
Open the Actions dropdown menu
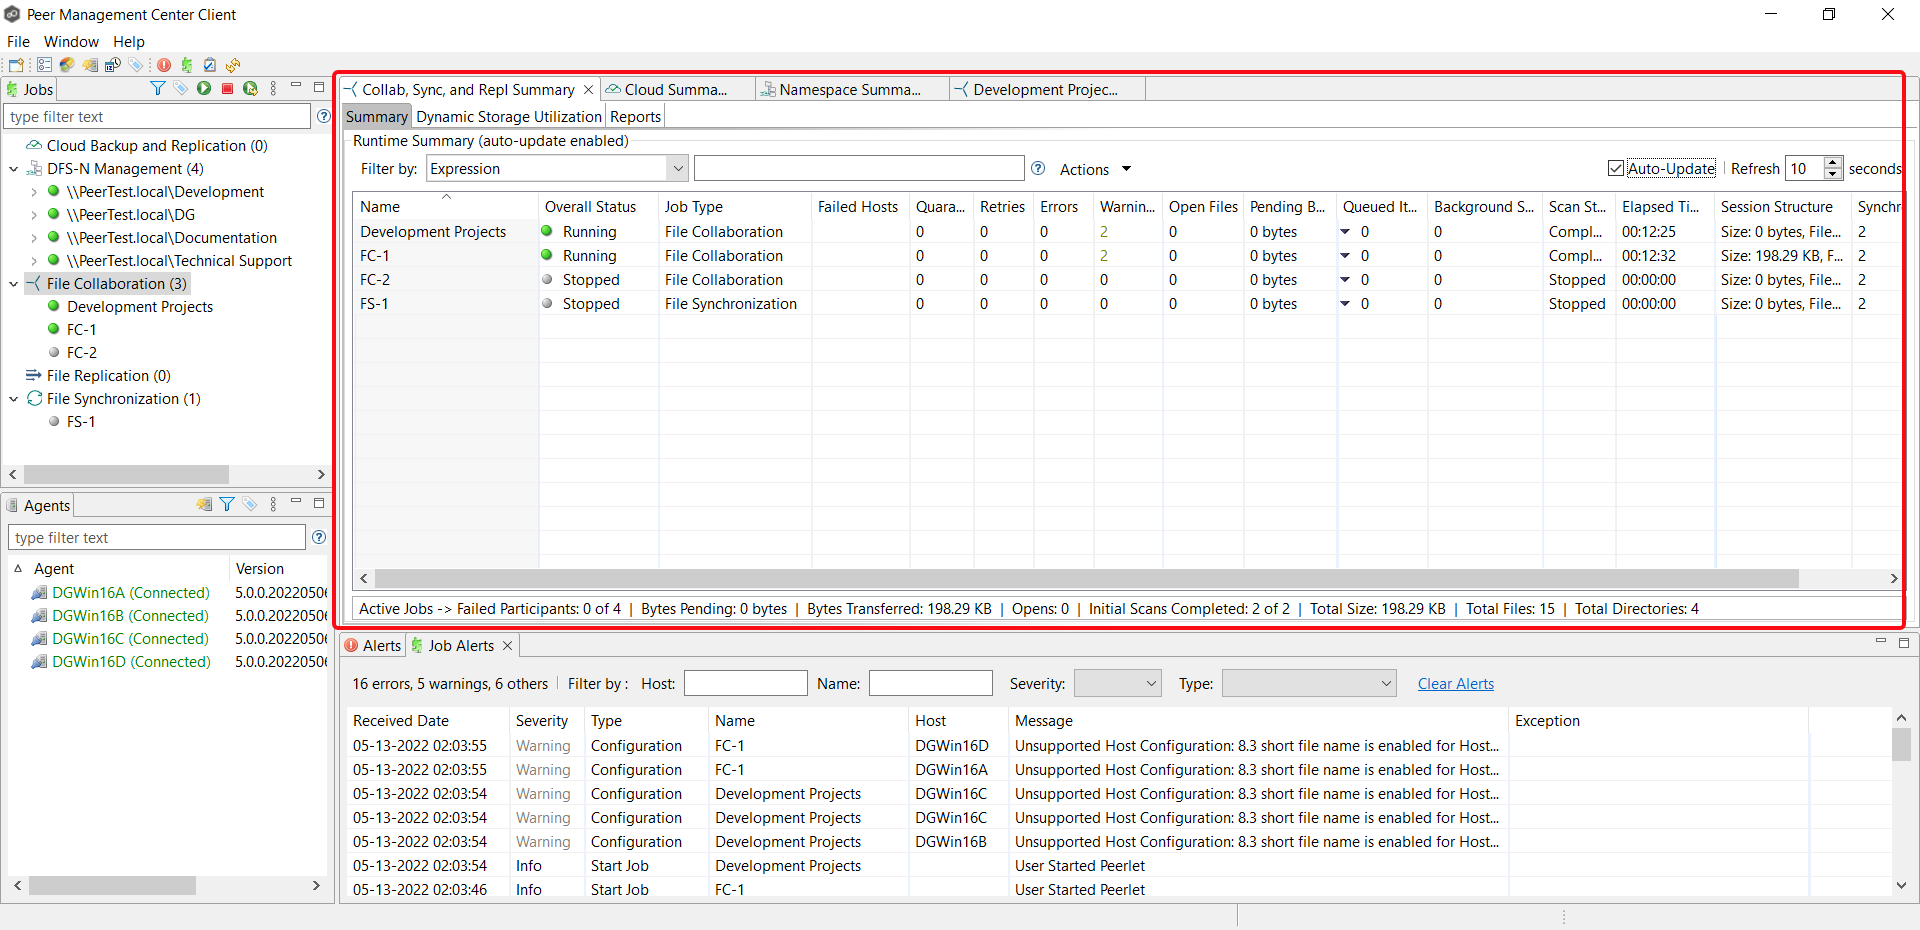coord(1096,170)
